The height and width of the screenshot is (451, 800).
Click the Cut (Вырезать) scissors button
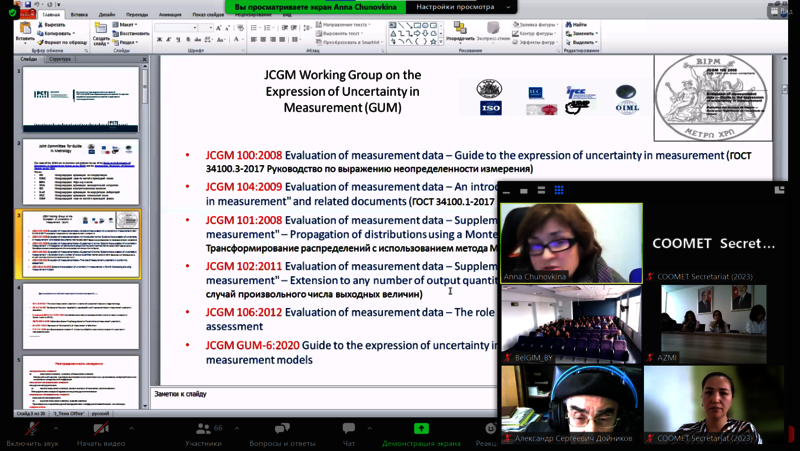pos(51,24)
